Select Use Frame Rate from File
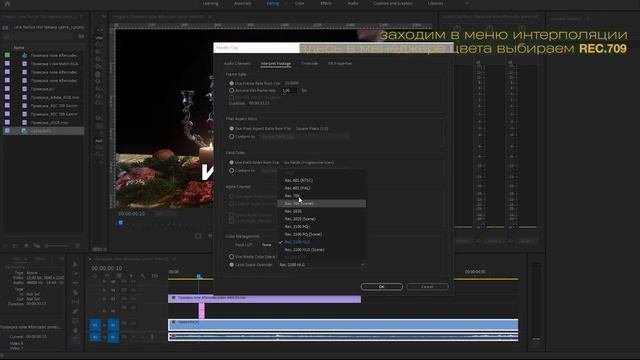Viewport: 640px width, 360px height. pos(231,83)
